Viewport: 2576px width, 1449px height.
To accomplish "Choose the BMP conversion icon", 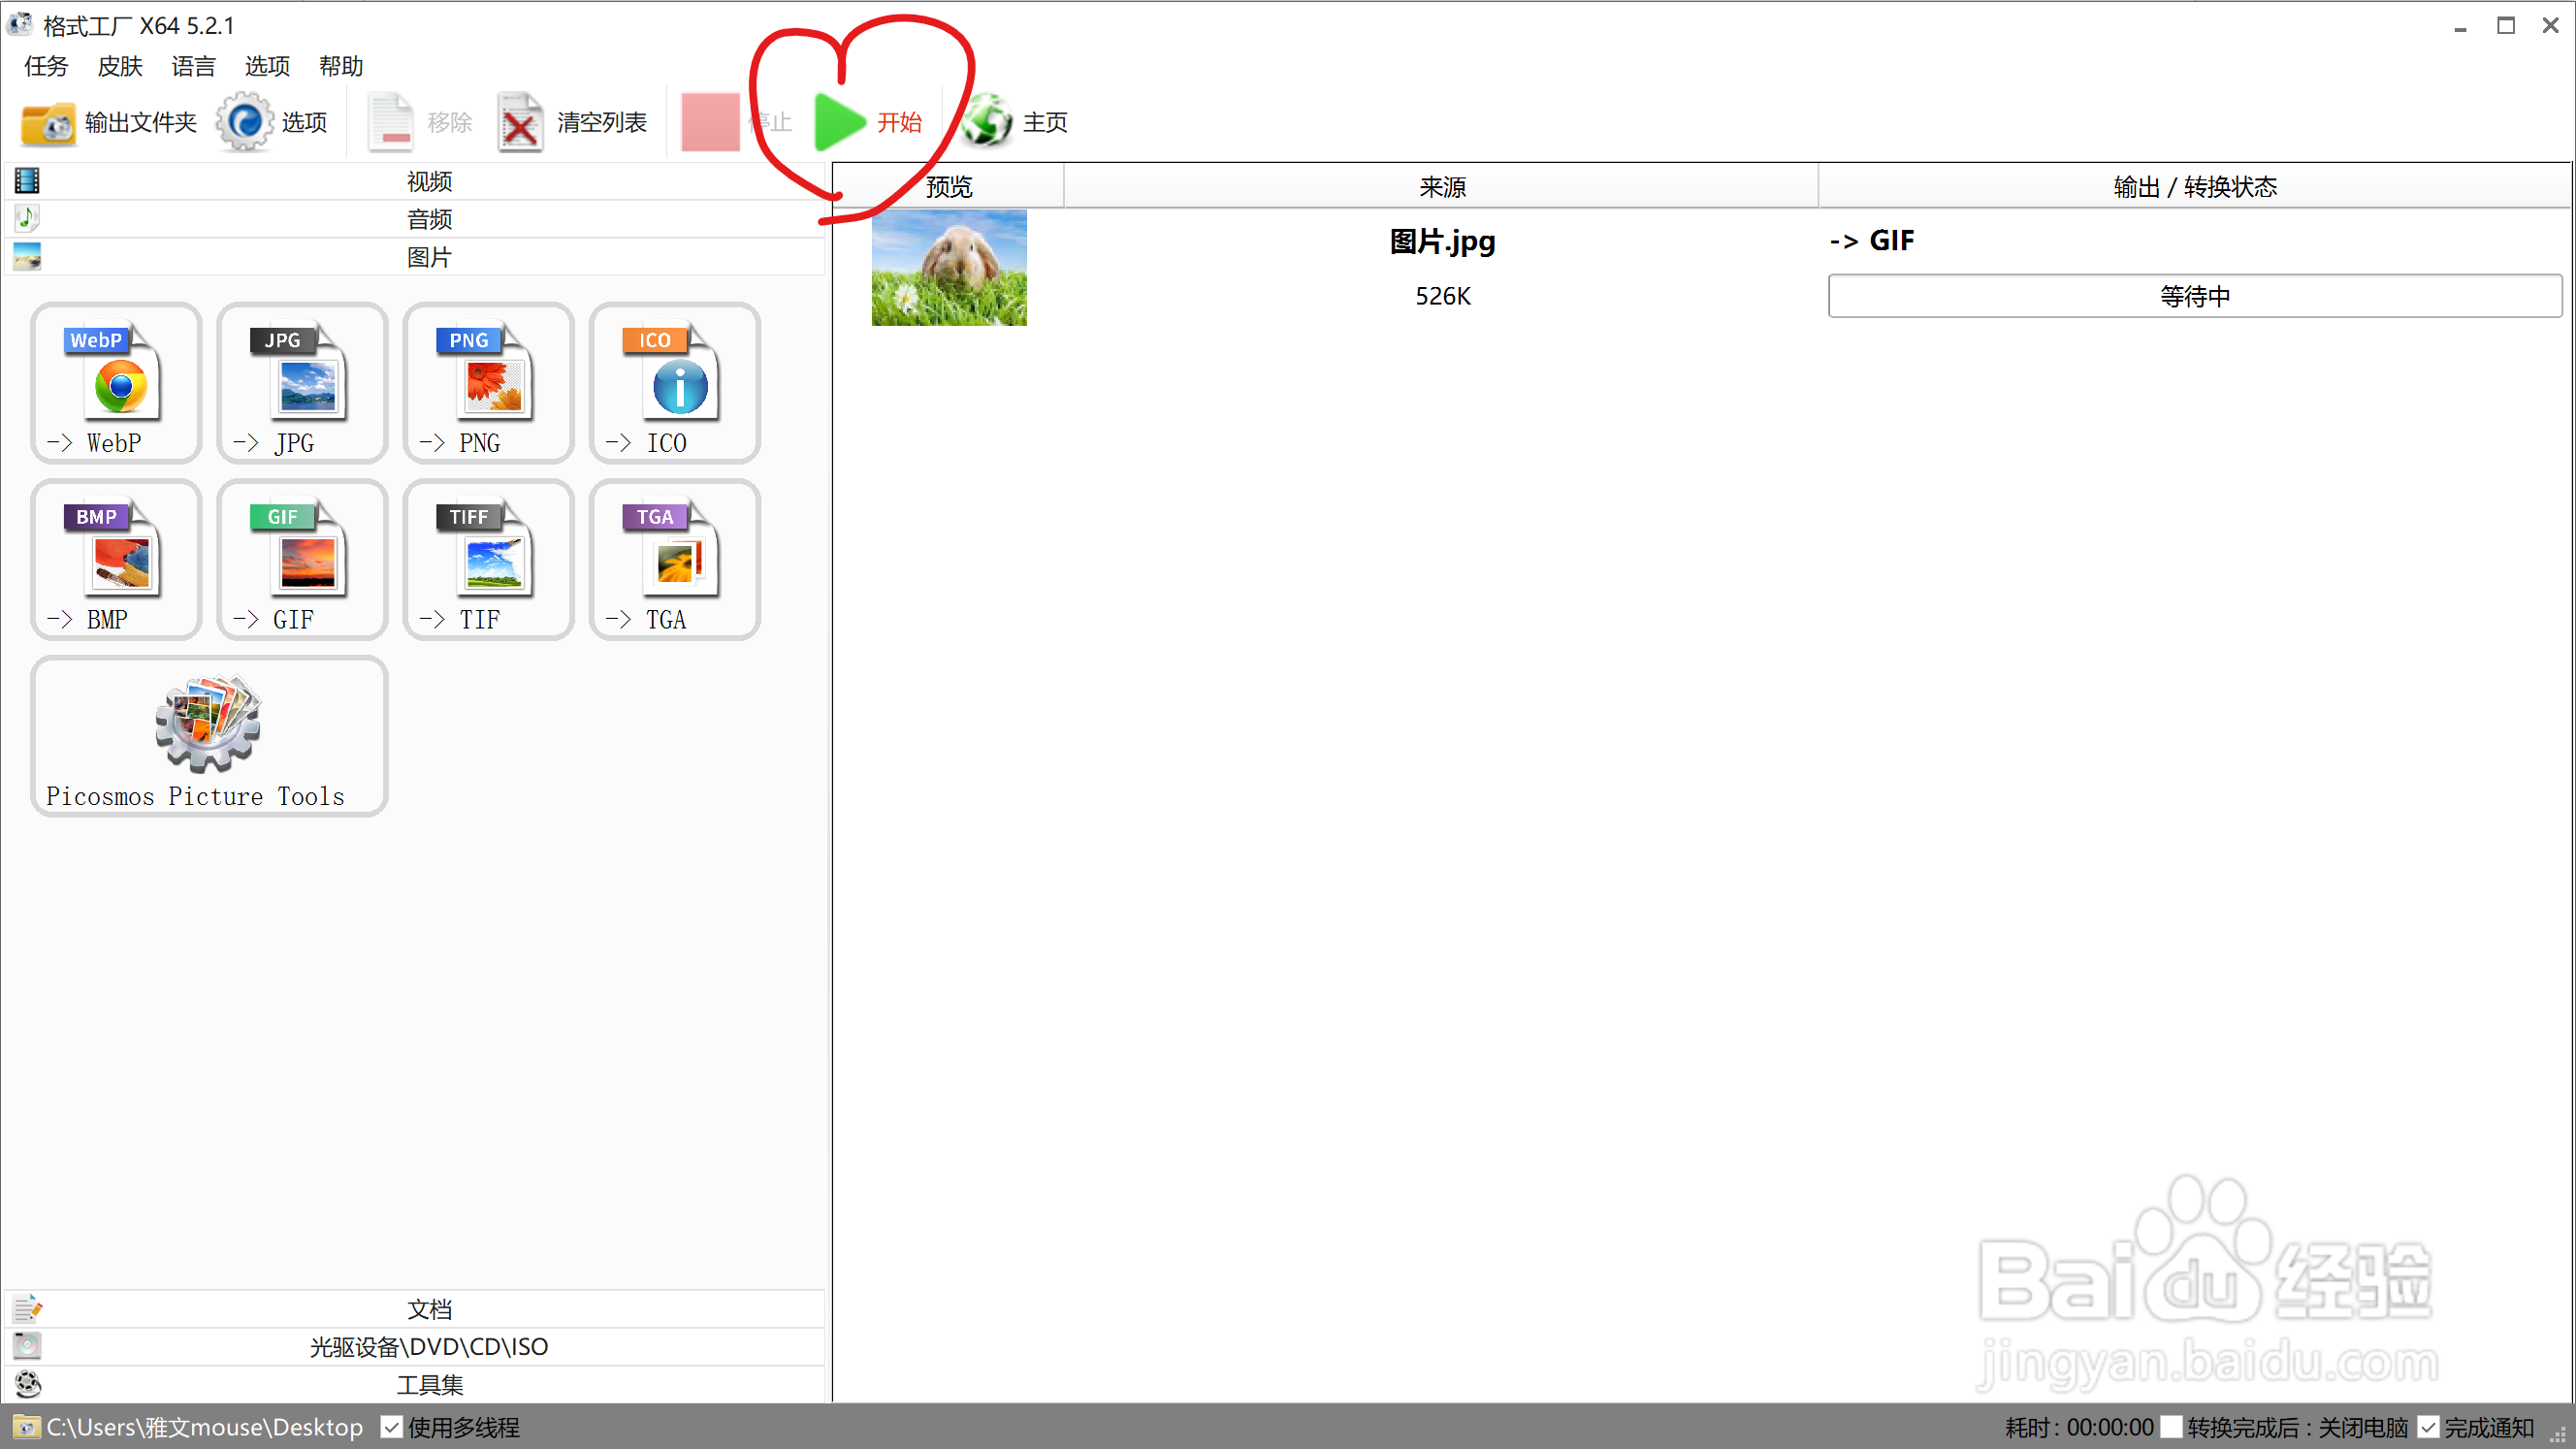I will (x=116, y=560).
